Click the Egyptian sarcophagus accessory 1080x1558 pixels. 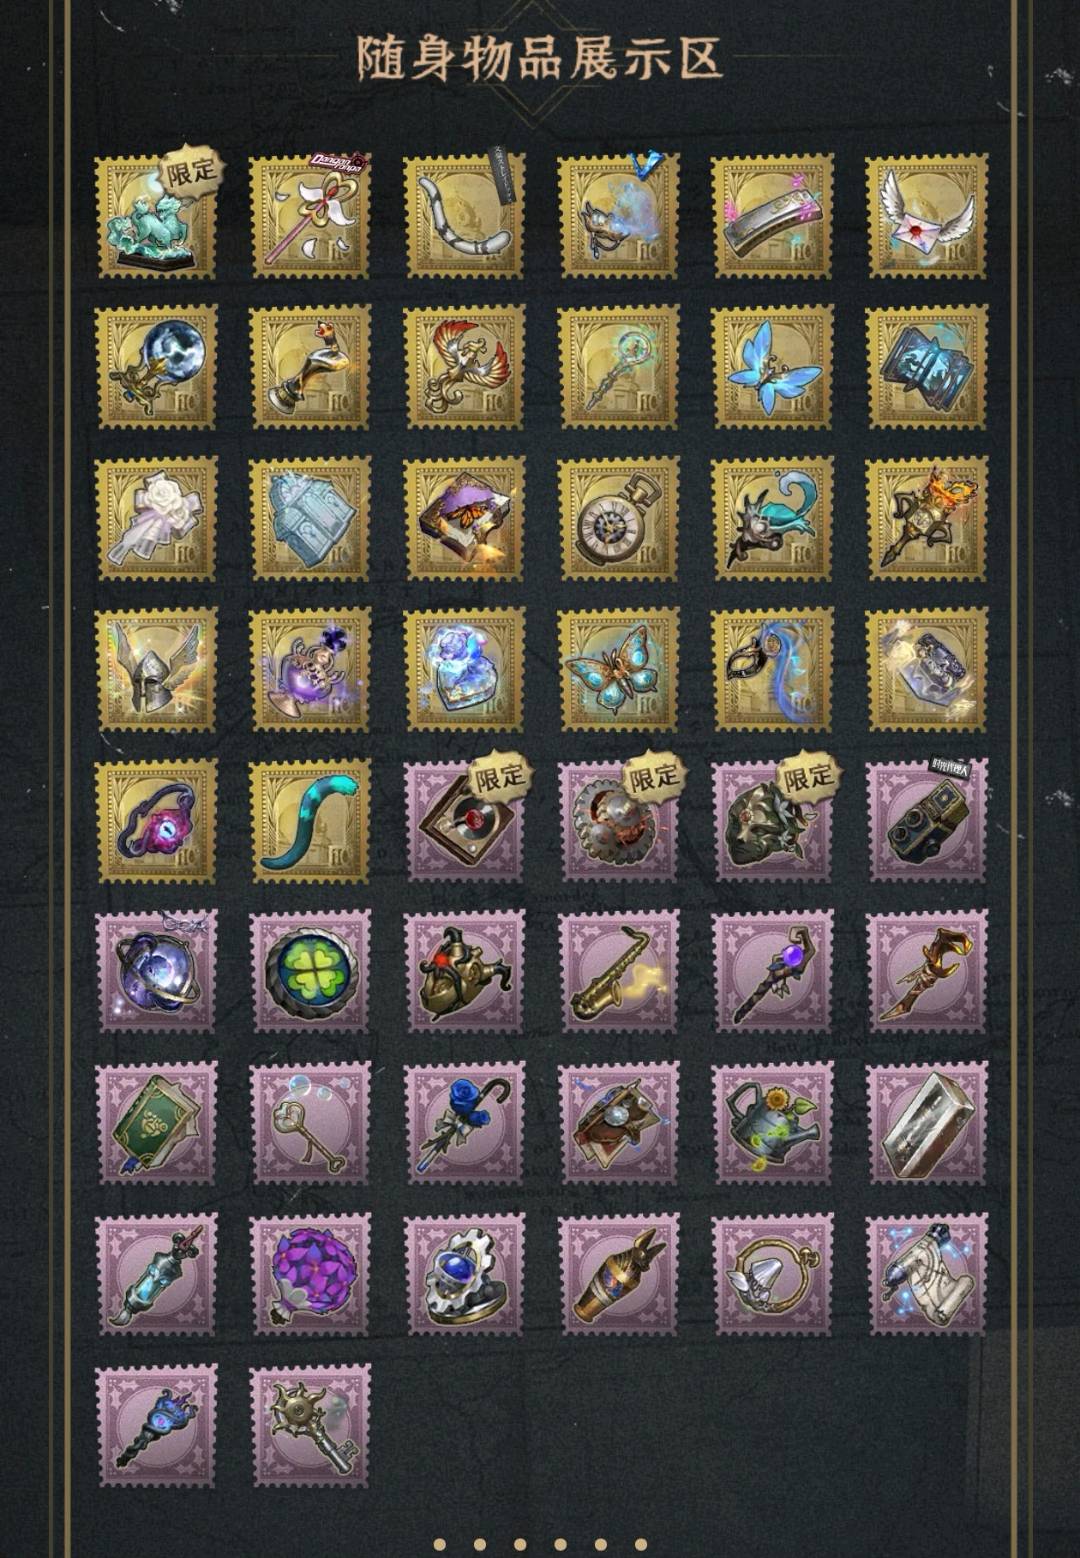click(618, 1274)
